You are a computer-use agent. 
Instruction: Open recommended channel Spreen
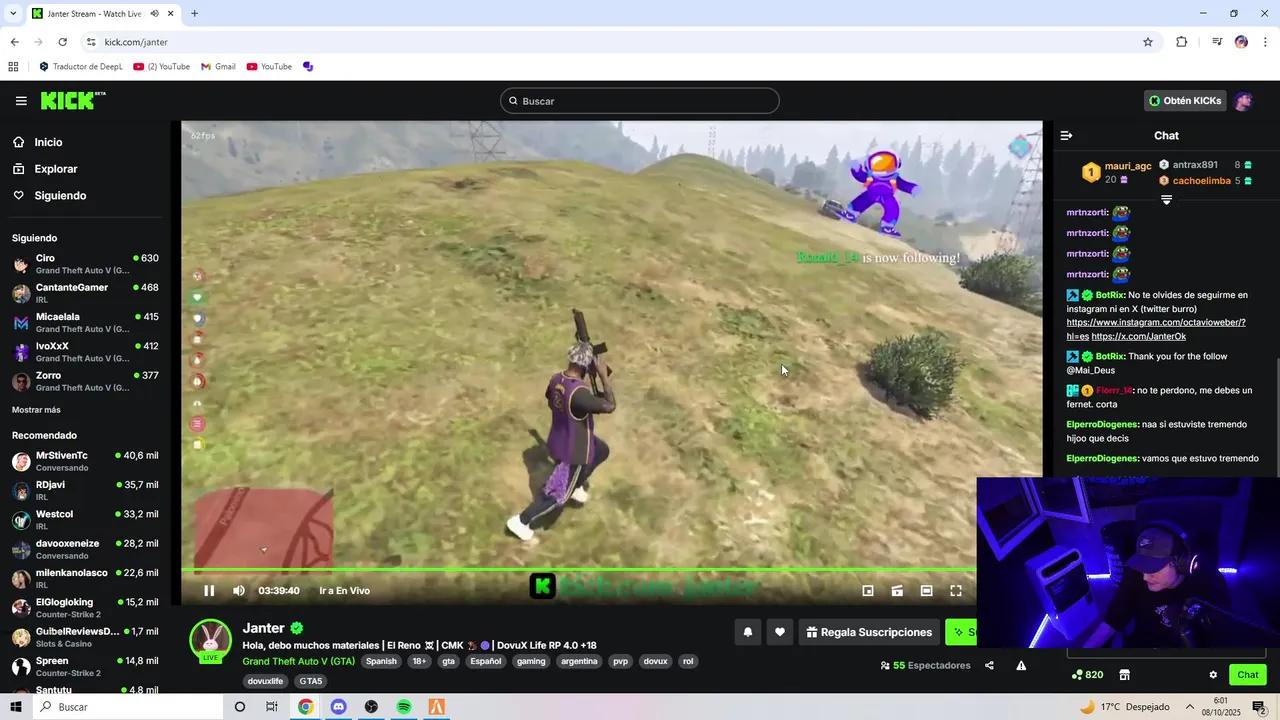point(85,666)
